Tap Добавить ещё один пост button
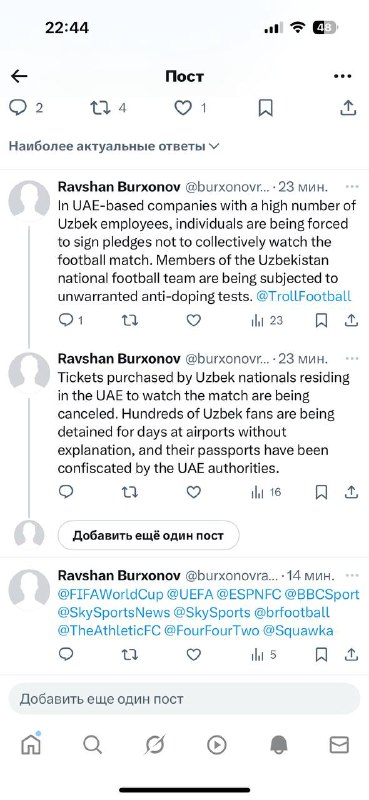This screenshot has height=800, width=369. pos(148,536)
